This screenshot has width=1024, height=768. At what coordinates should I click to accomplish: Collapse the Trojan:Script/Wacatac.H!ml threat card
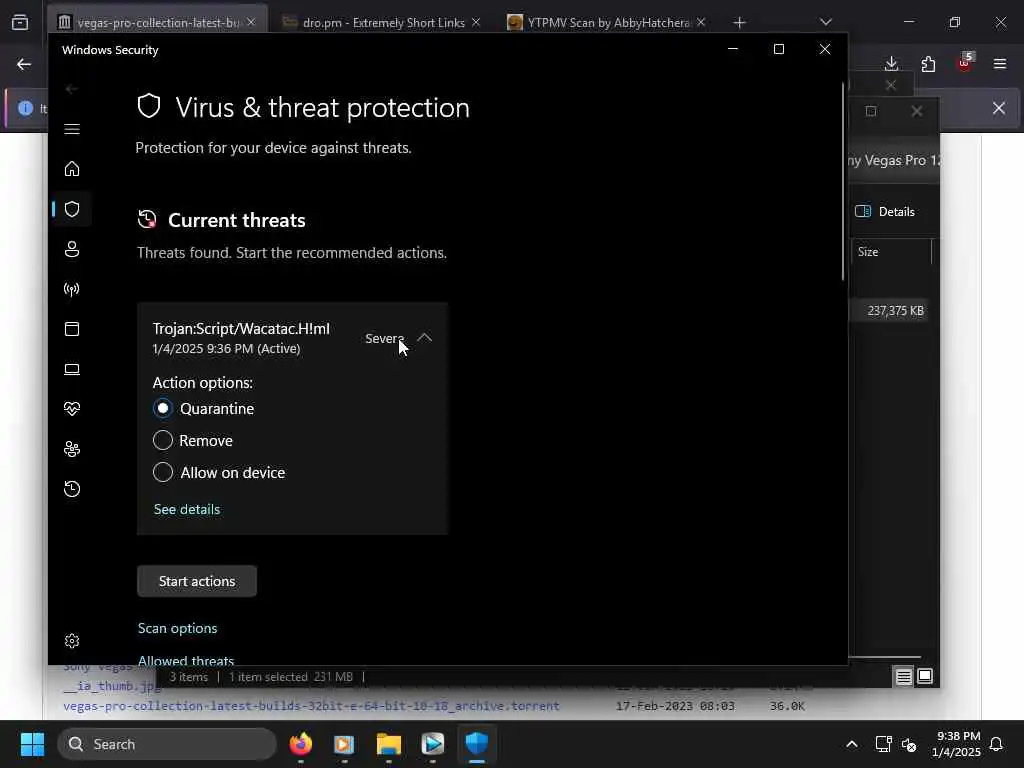point(424,338)
